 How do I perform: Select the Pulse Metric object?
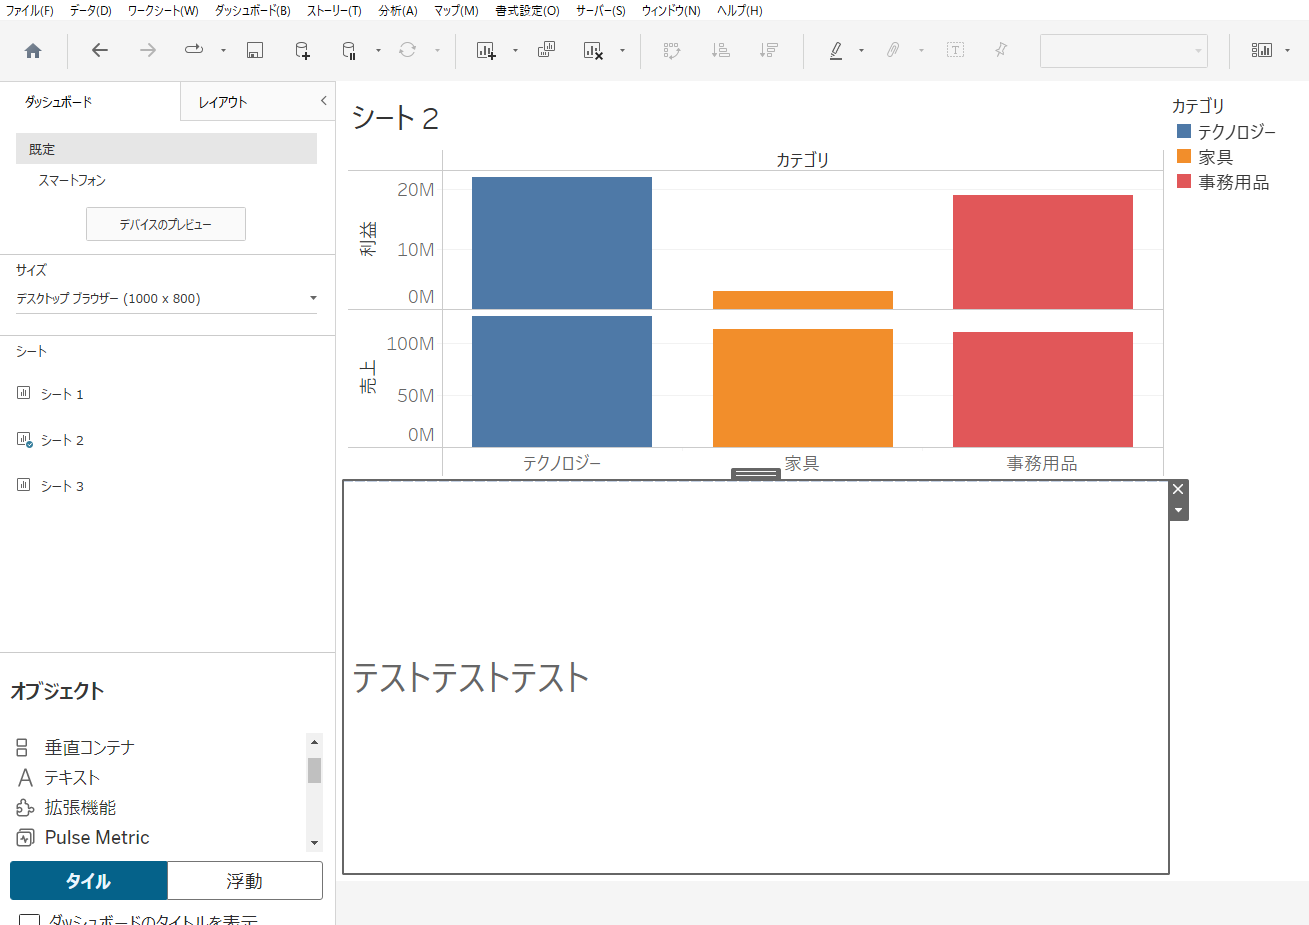click(97, 837)
